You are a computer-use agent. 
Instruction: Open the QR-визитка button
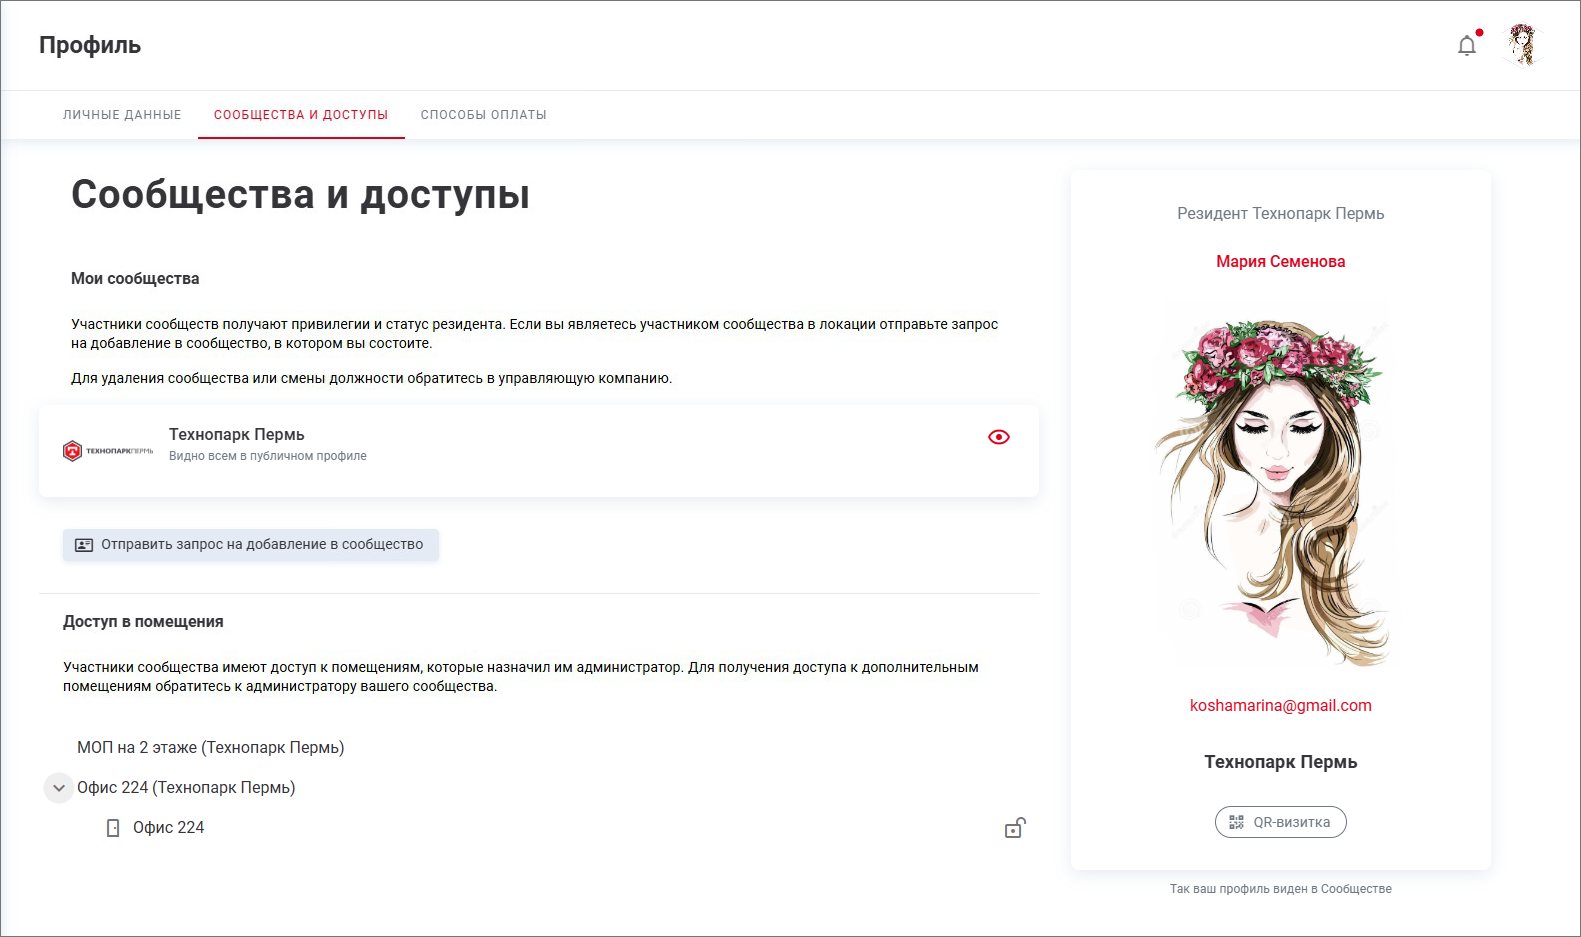[x=1280, y=822]
